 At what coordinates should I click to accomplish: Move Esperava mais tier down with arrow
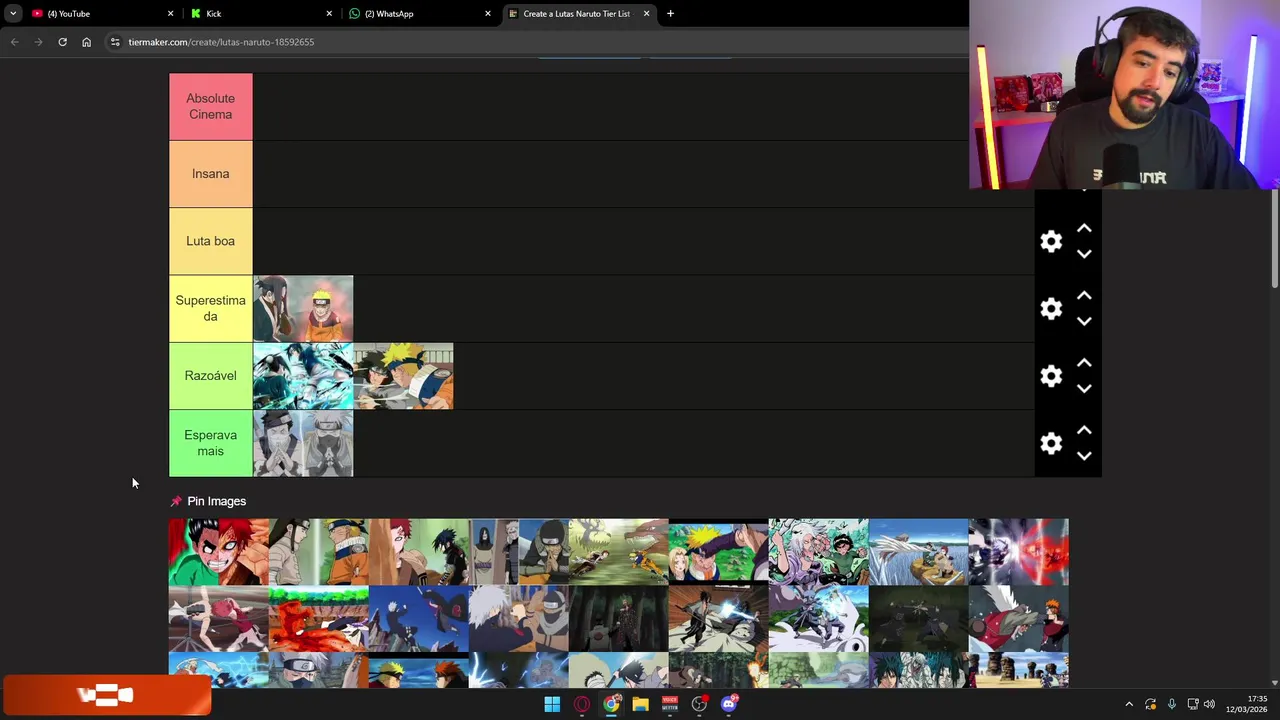click(x=1084, y=455)
